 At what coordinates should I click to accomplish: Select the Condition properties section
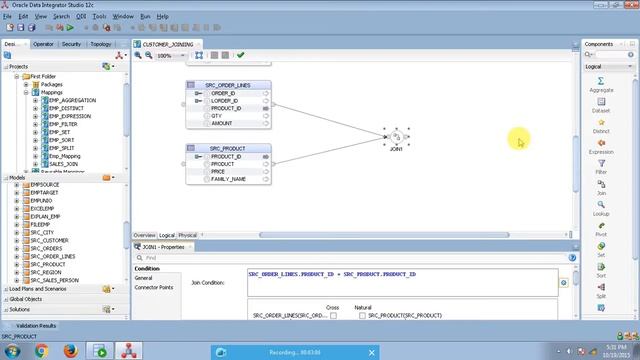click(x=147, y=269)
